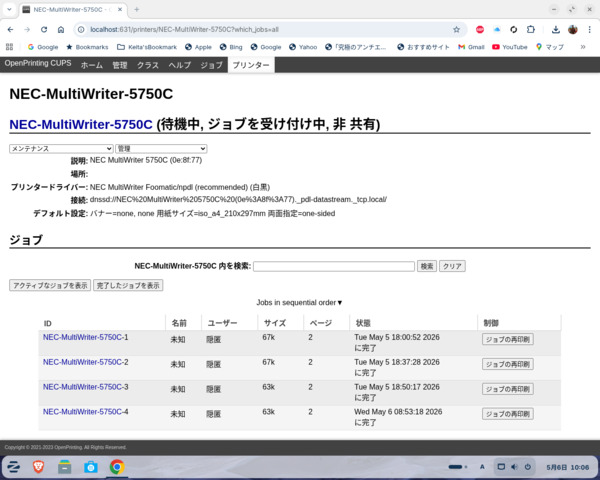Open the apps grid in bookmarks bar
The width and height of the screenshot is (600, 480).
pyautogui.click(x=10, y=47)
